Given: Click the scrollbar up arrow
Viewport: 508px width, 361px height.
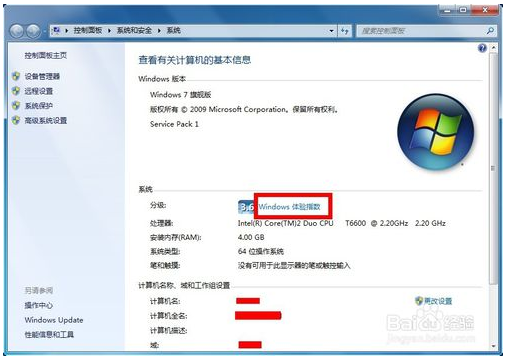Looking at the screenshot, I should pos(493,48).
